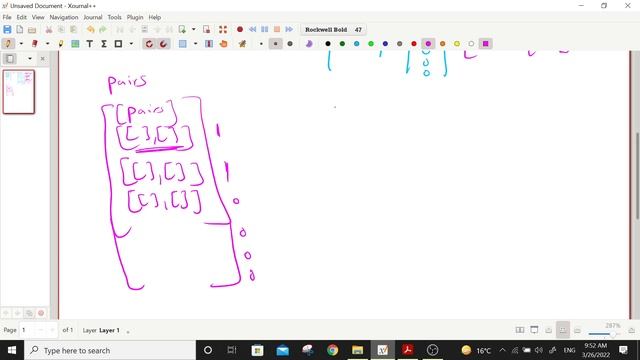
Task: Open the Navigation menu
Action: (64, 17)
